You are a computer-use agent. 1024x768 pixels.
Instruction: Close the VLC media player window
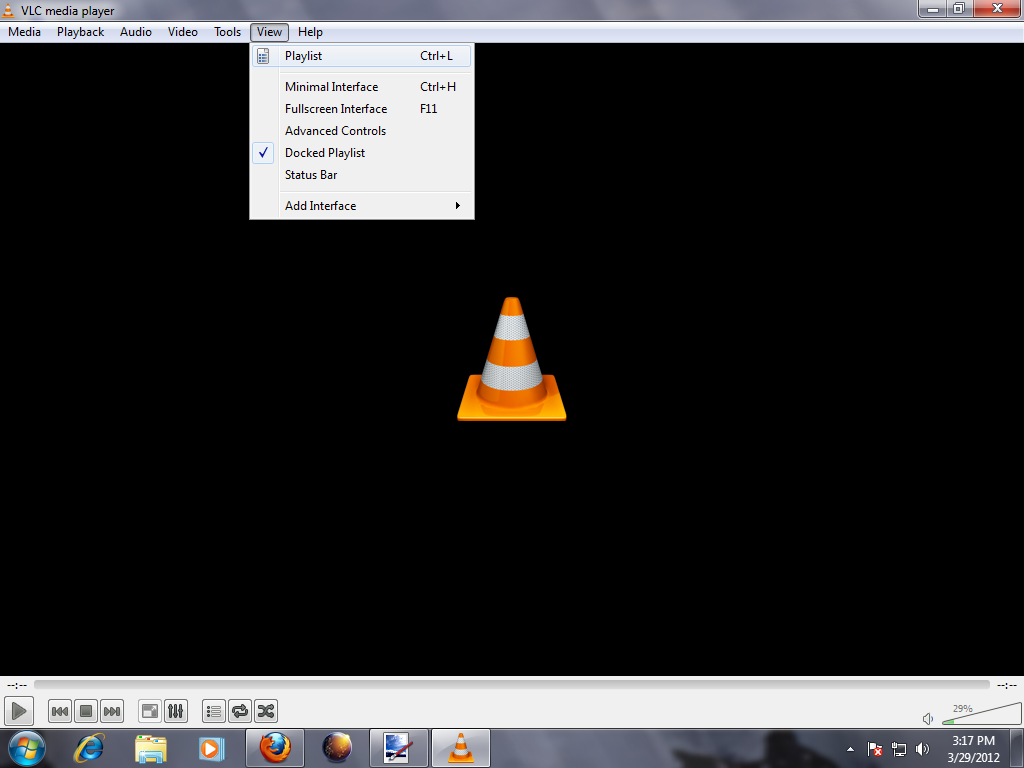(x=997, y=9)
